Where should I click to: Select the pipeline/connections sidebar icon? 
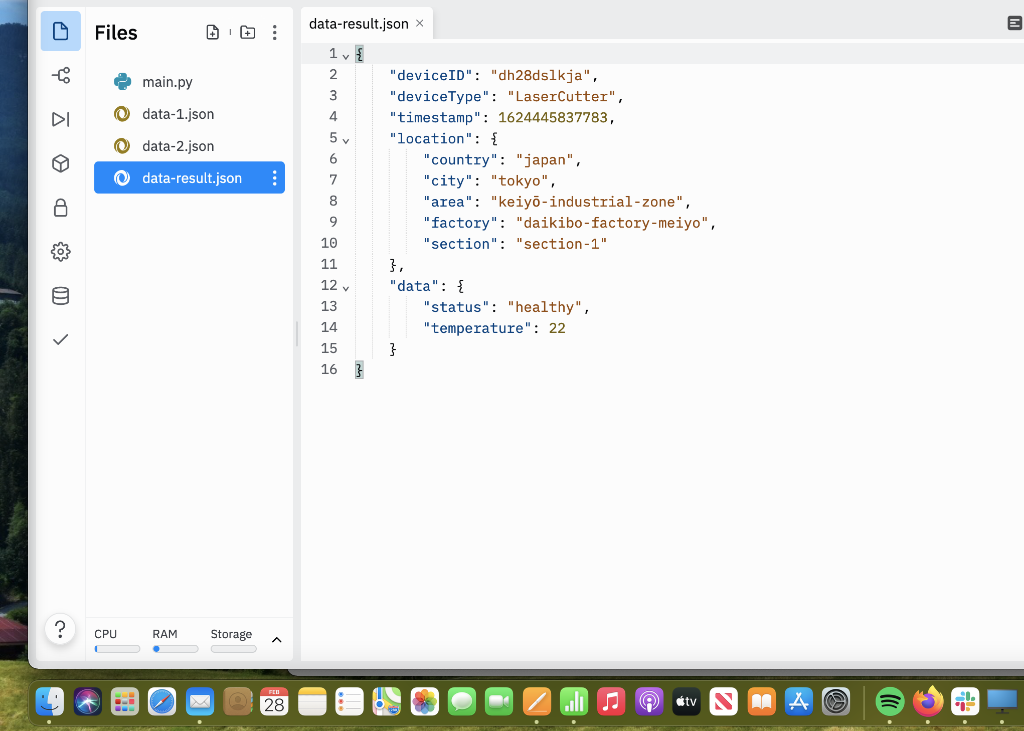pos(60,75)
